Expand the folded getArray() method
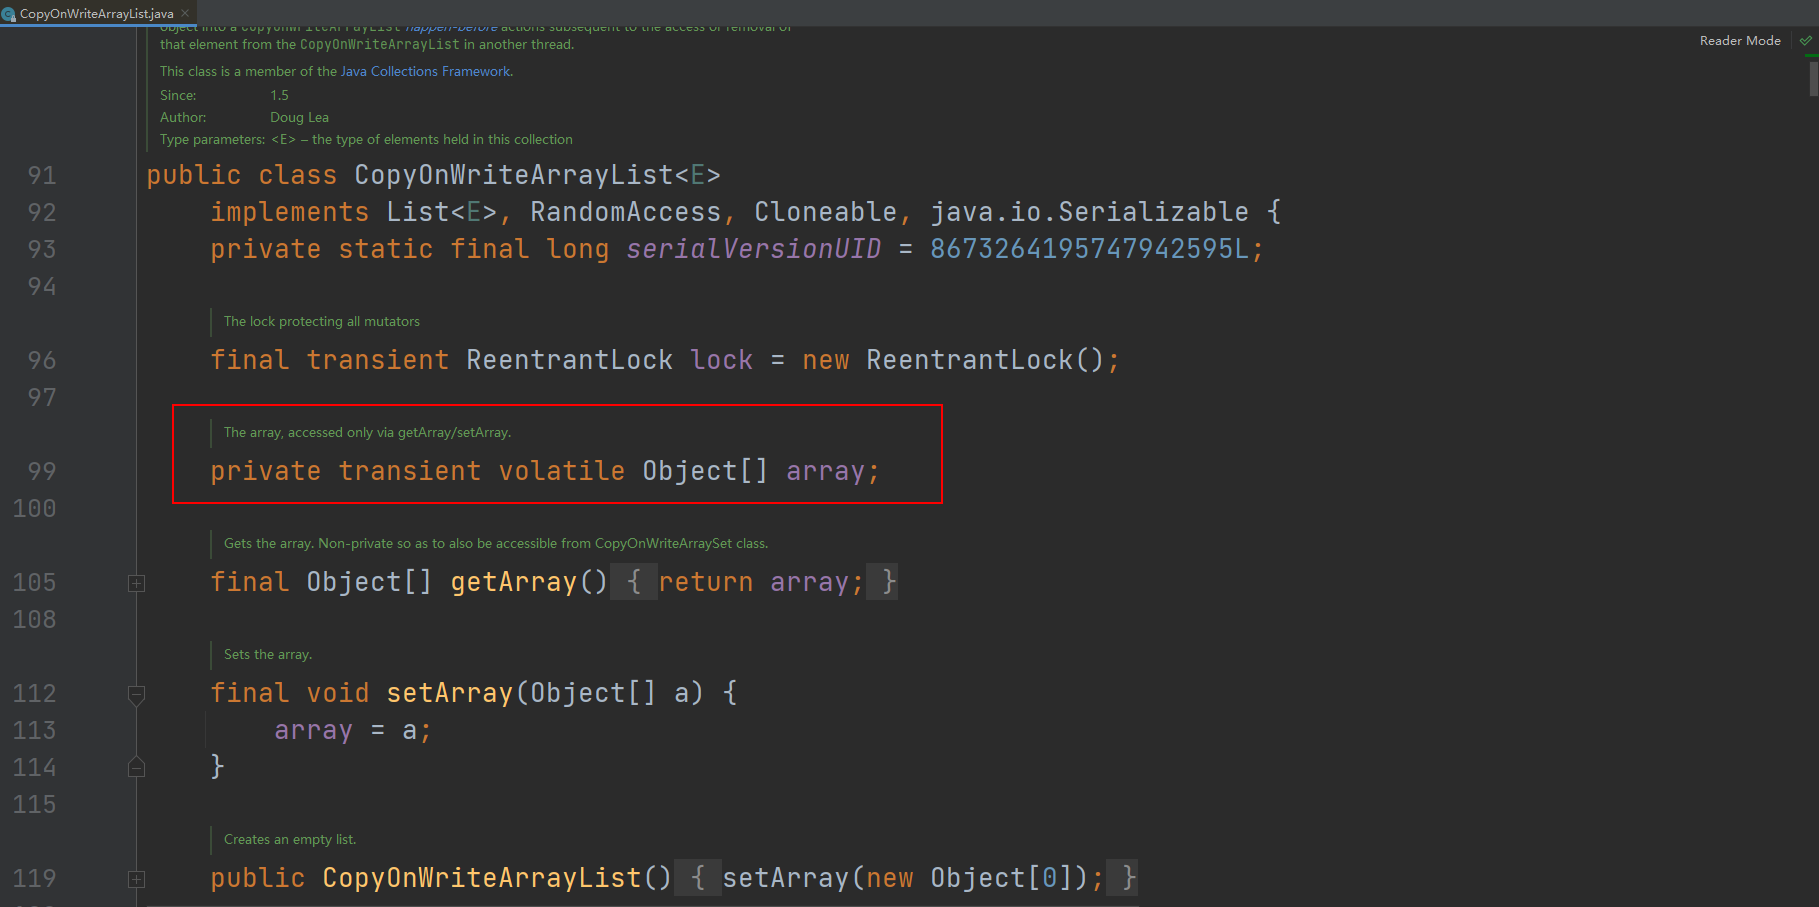Viewport: 1819px width, 907px height. (137, 583)
